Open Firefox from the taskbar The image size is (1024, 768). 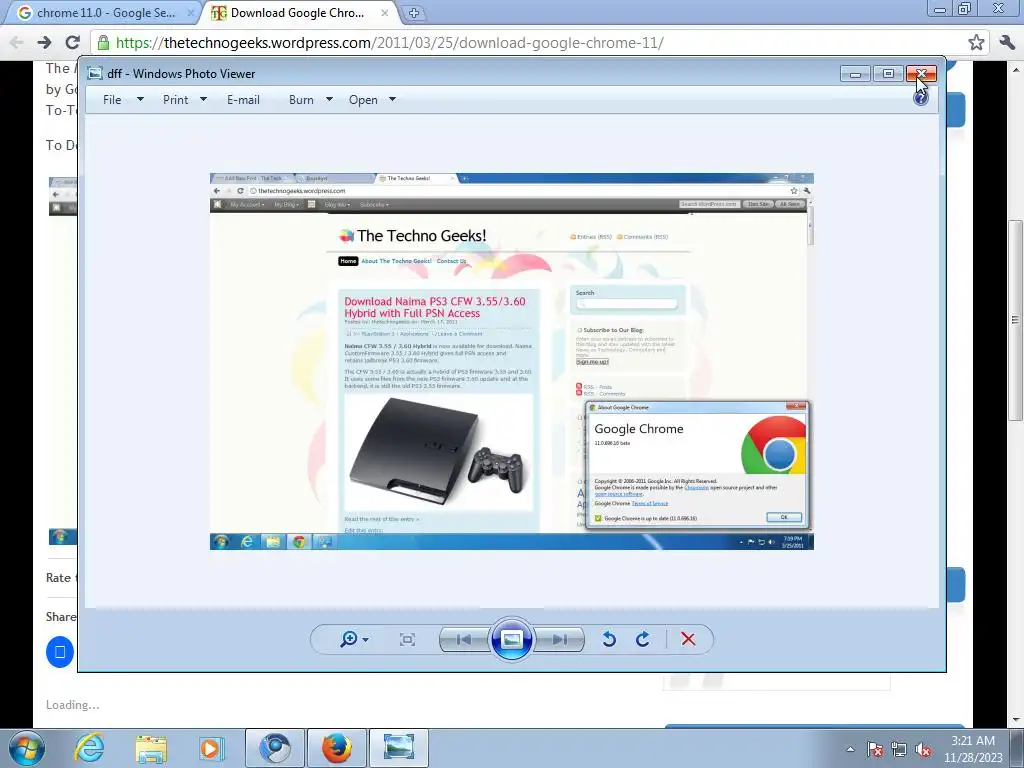(x=336, y=748)
